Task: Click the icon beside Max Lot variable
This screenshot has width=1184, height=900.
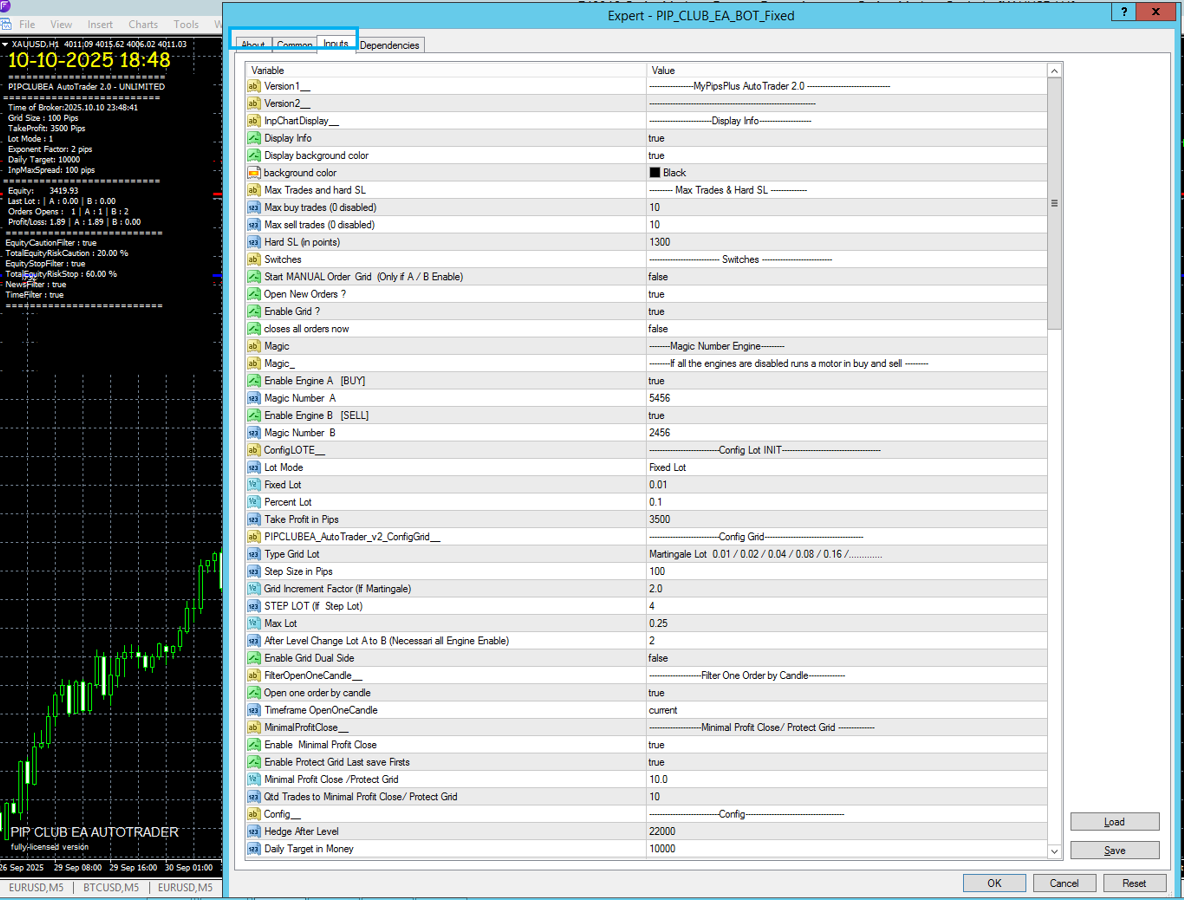Action: coord(254,623)
